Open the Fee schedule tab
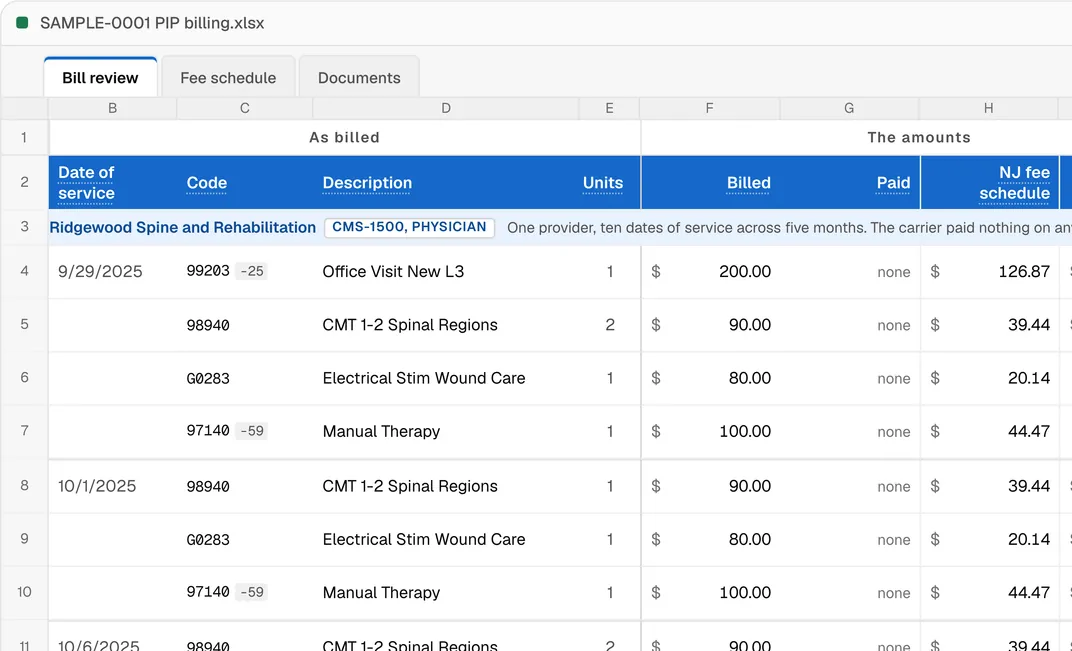The height and width of the screenshot is (651, 1072). click(228, 77)
